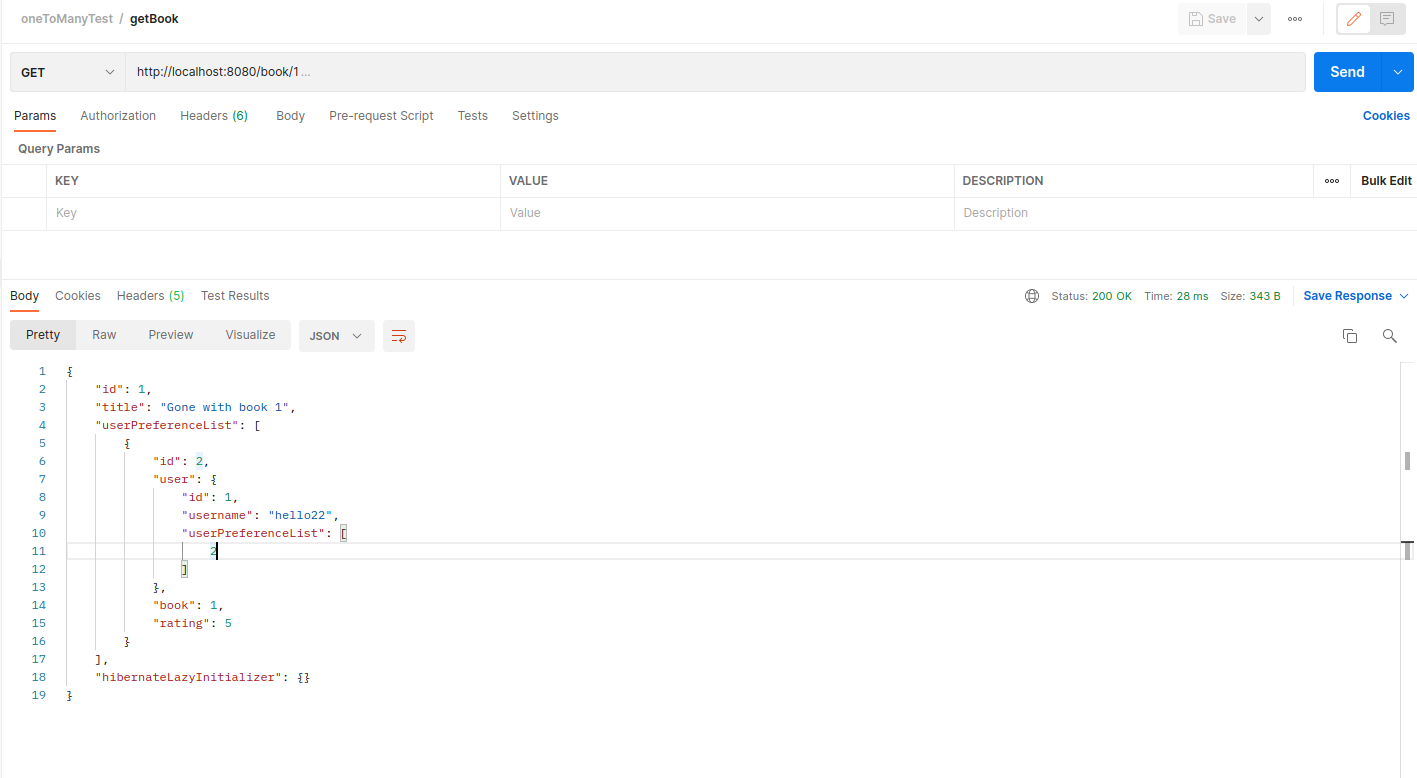This screenshot has width=1417, height=778.
Task: Click the "username": "hello22" line
Action: point(260,515)
